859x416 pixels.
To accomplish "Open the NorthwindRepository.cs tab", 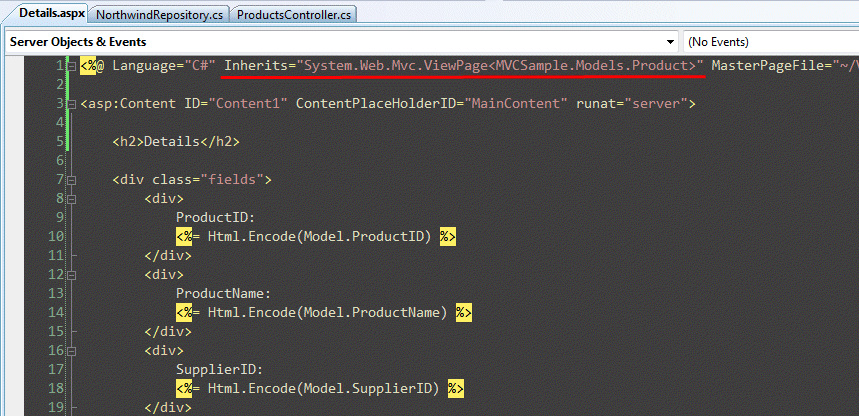I will (159, 15).
